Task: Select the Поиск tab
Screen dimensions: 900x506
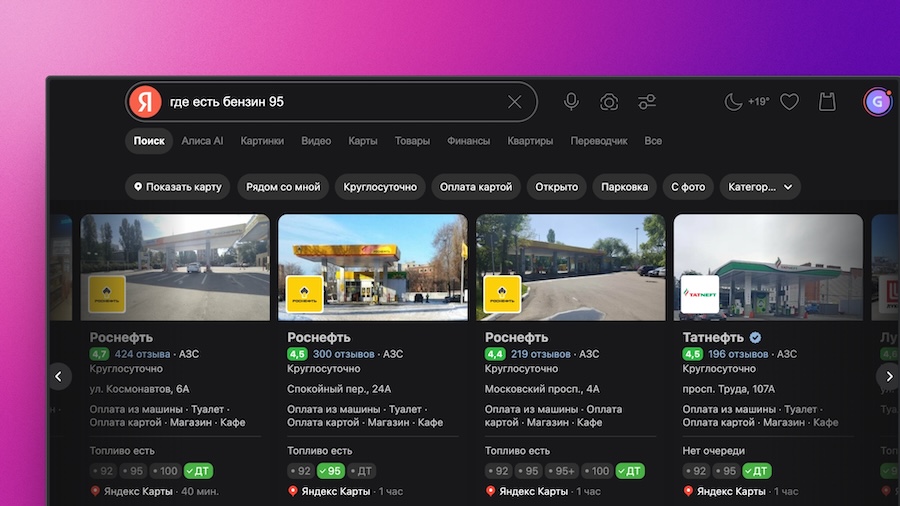Action: point(149,141)
